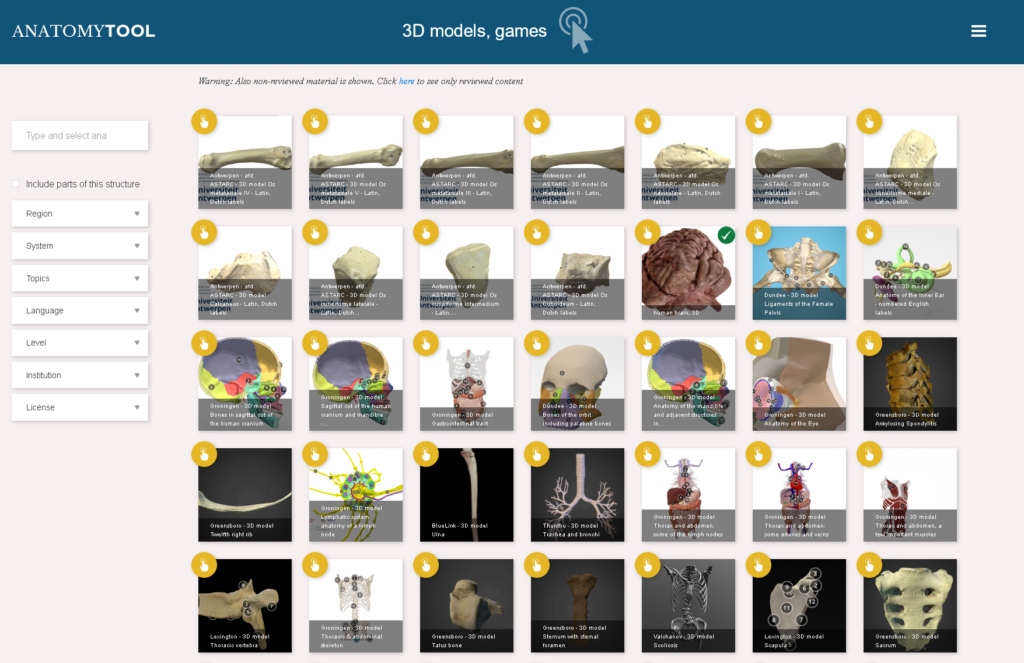The width and height of the screenshot is (1024, 663).
Task: Click the hand icon on Trachea and bronchi
Action: pos(536,455)
